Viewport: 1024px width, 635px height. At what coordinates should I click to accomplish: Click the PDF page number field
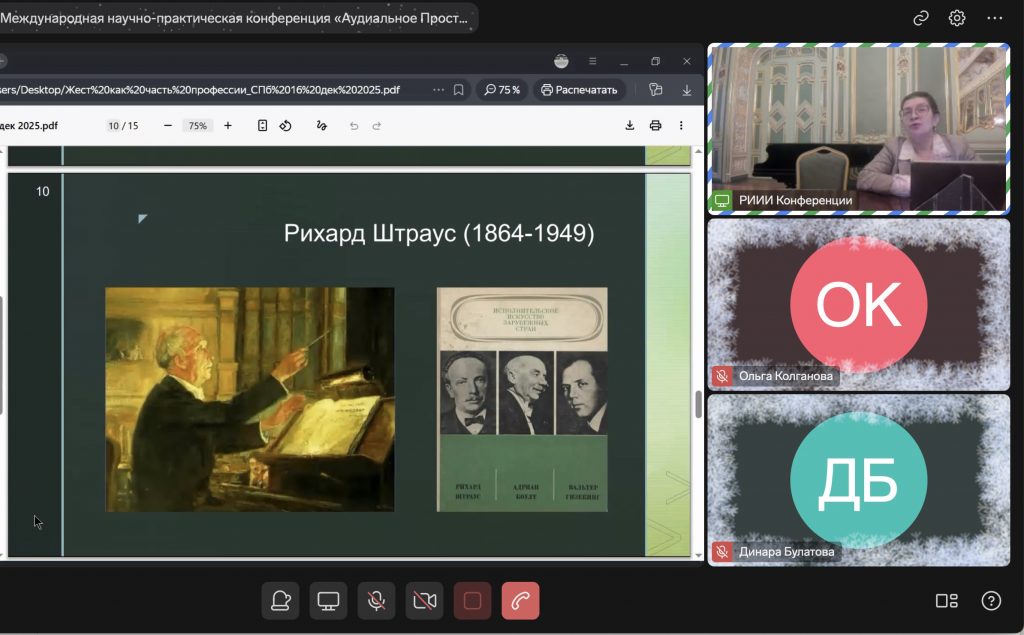click(x=114, y=126)
